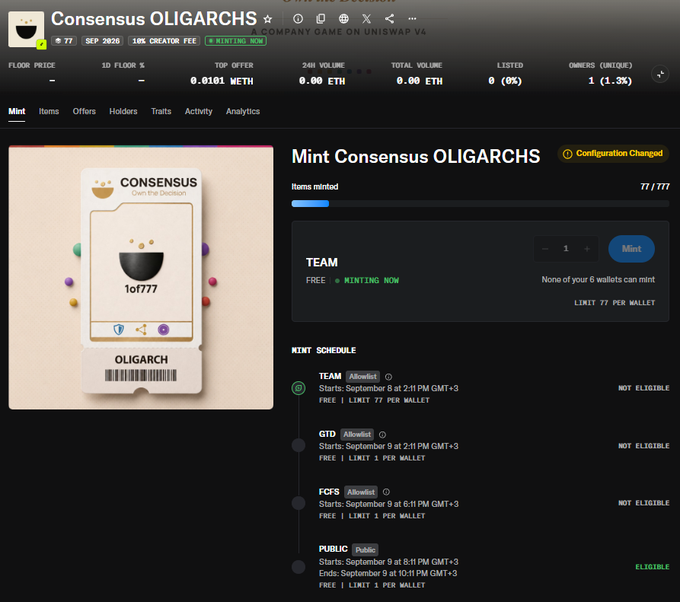
Task: Click the share icon in header
Action: tap(389, 19)
